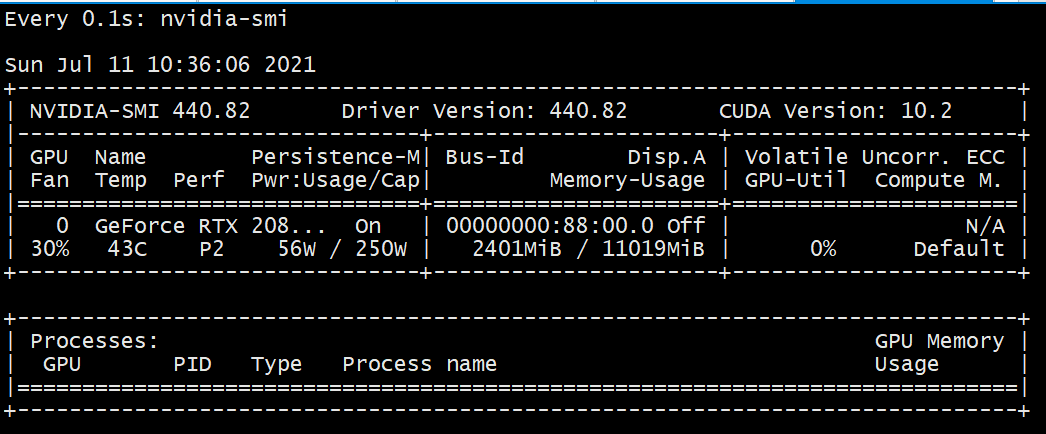
Task: Click the Persistence-M 'On' value
Action: pyautogui.click(x=368, y=226)
